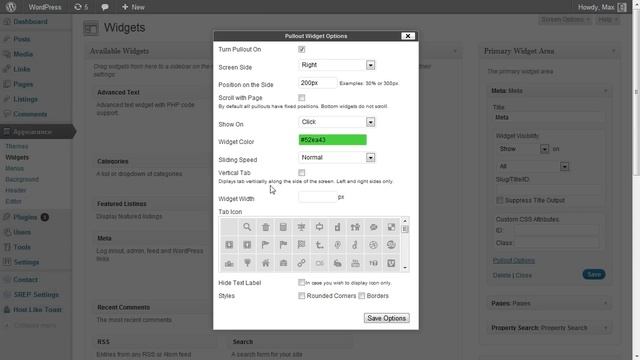Select the trash can tab icon
640x360 pixels.
265,227
